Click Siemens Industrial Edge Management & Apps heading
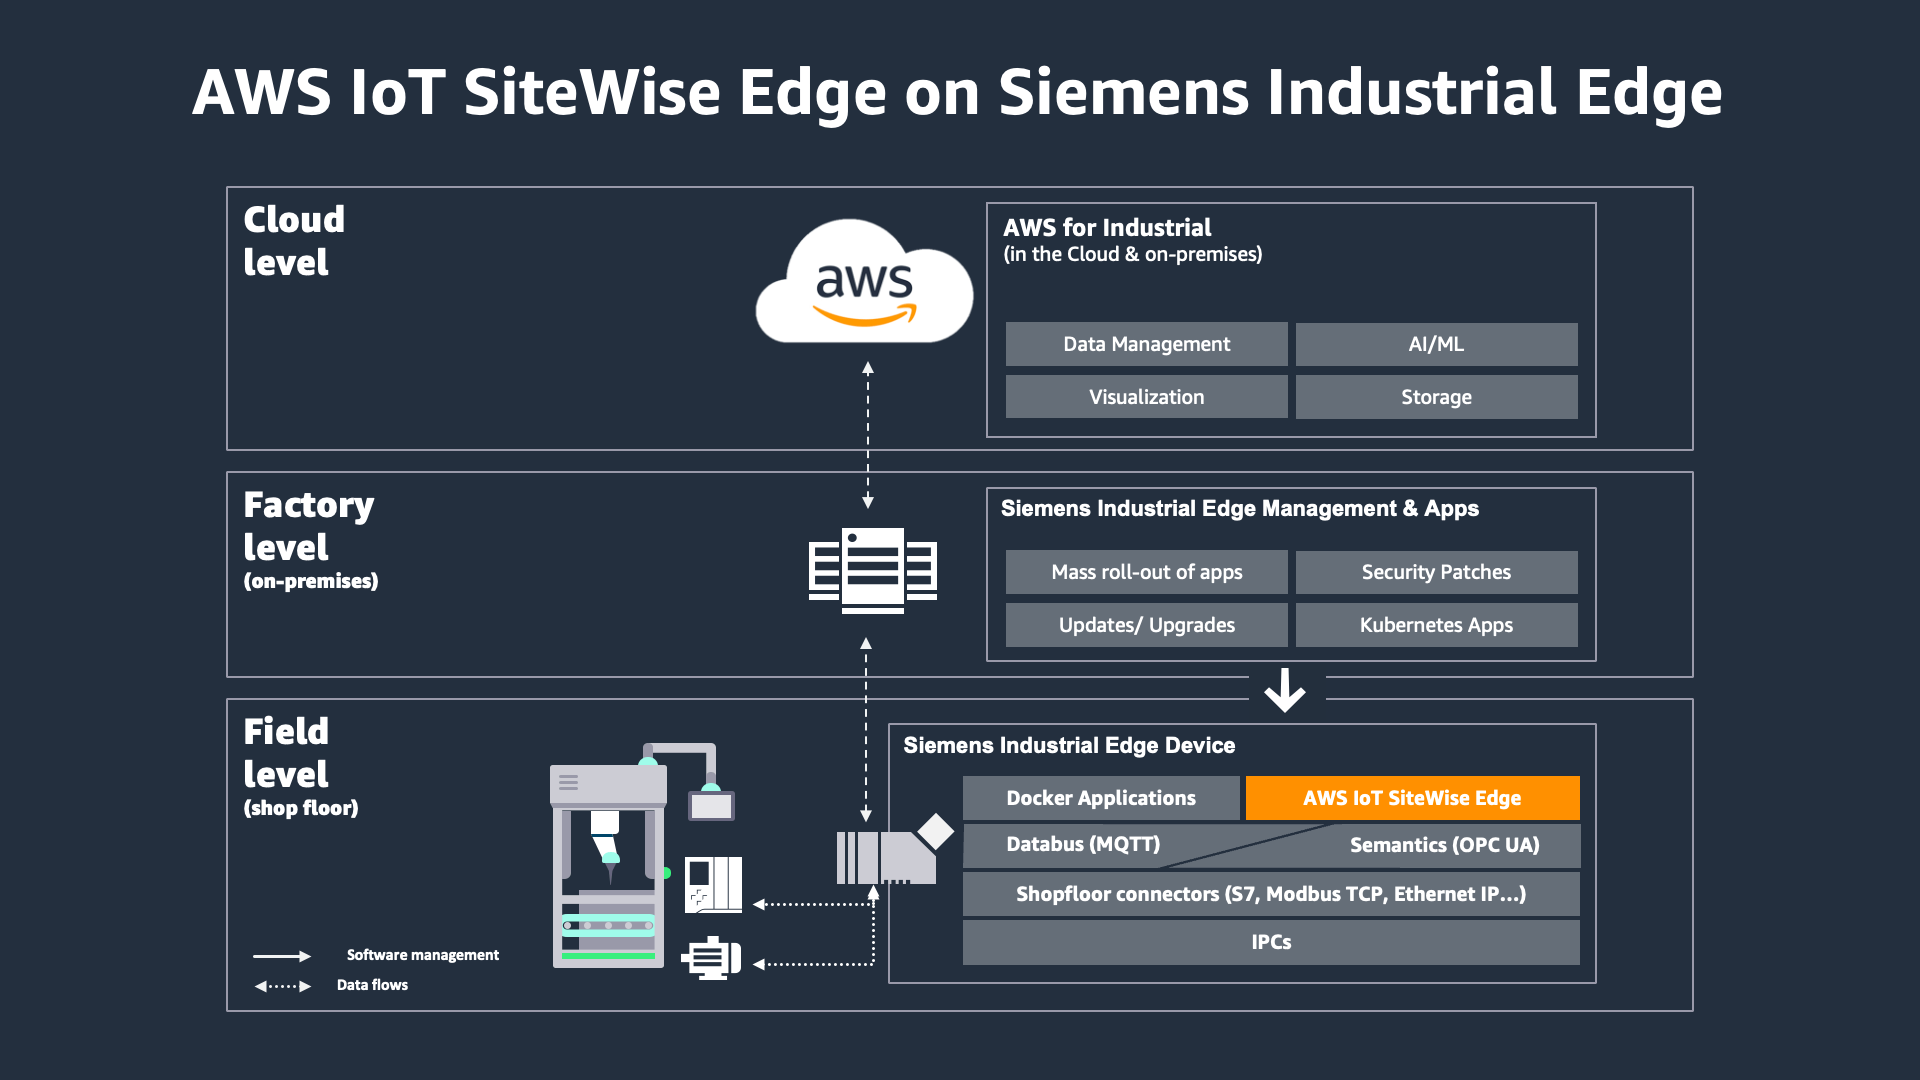Image resolution: width=1920 pixels, height=1080 pixels. (1240, 509)
